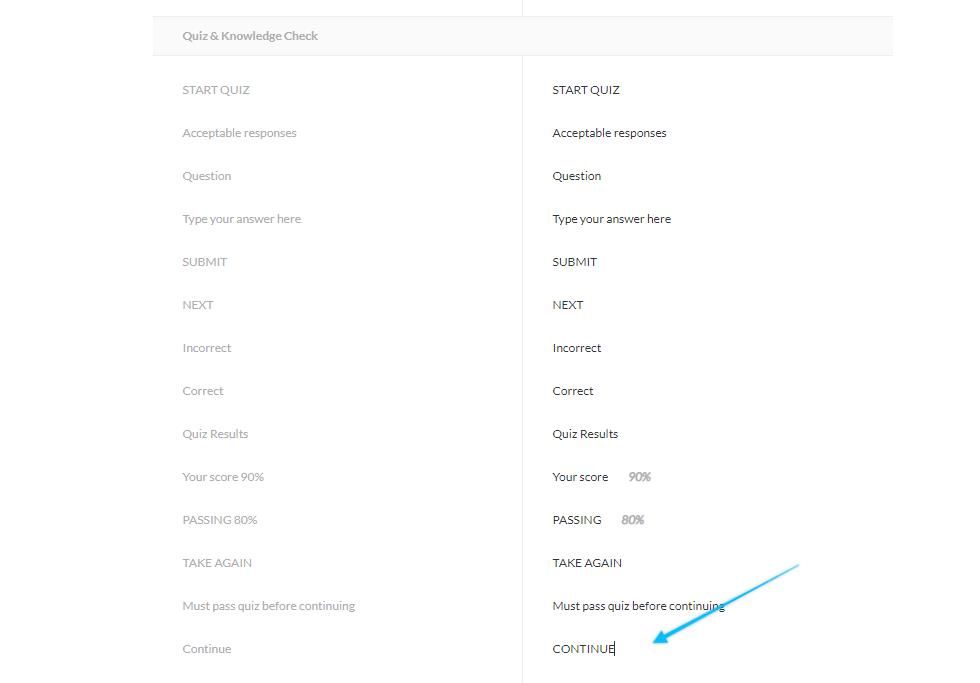This screenshot has height=683, width=980.
Task: Select the TAKE AGAIN field in the right column
Action: (x=587, y=563)
